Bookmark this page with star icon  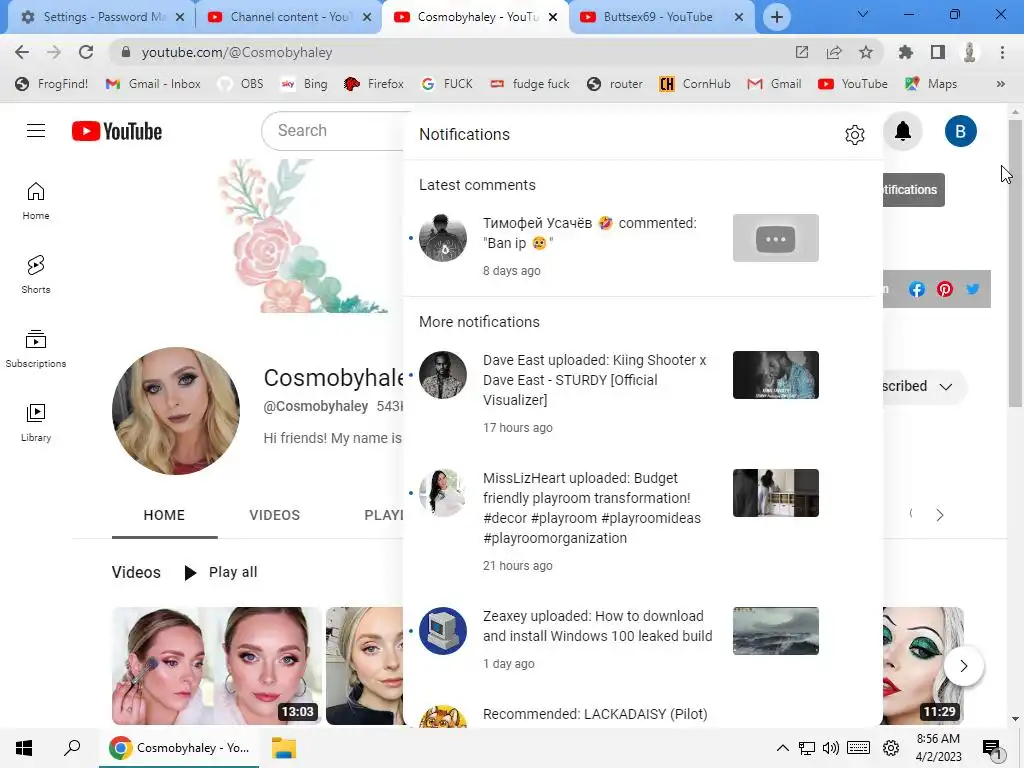[865, 52]
